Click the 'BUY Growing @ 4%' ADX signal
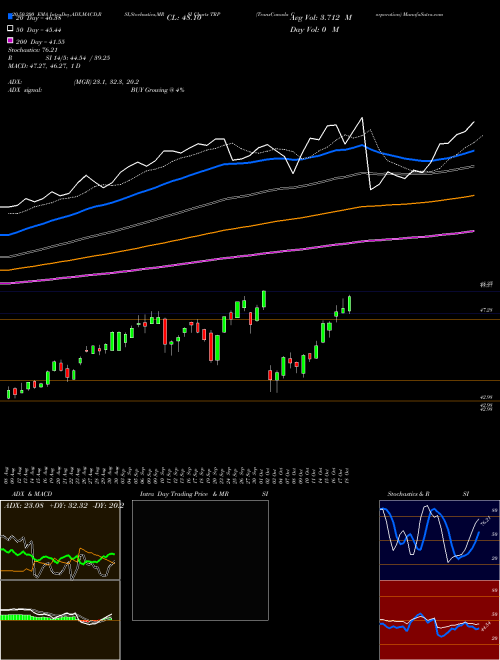This screenshot has width=500, height=660. point(157,90)
